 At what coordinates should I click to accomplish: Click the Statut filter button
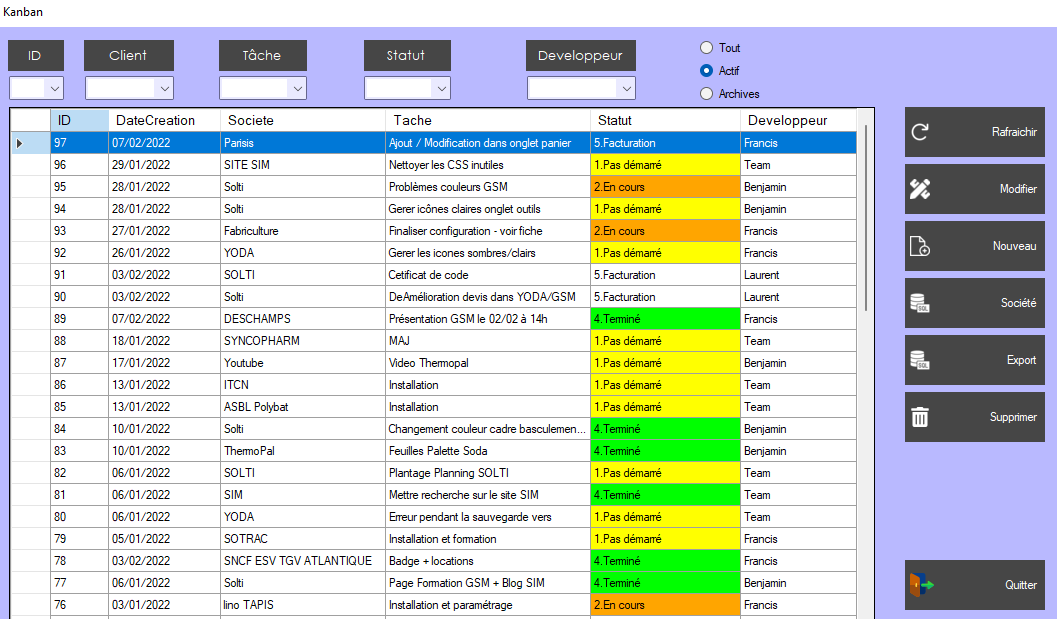pos(407,55)
